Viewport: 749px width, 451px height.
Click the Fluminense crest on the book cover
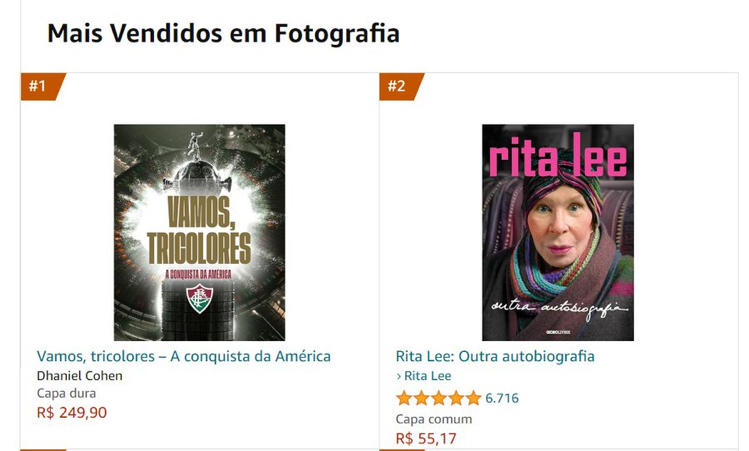click(199, 299)
